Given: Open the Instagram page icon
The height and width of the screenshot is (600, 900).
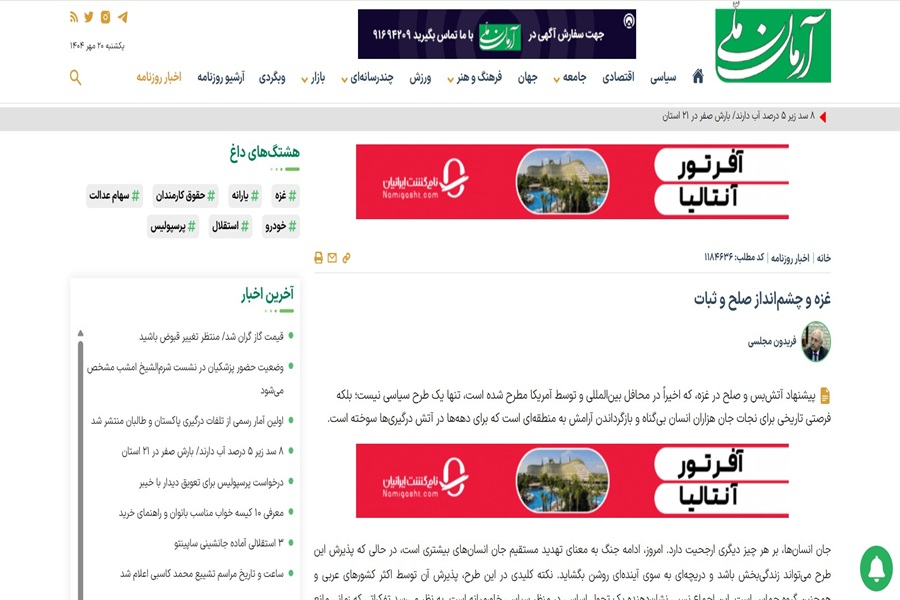Looking at the screenshot, I should point(105,17).
